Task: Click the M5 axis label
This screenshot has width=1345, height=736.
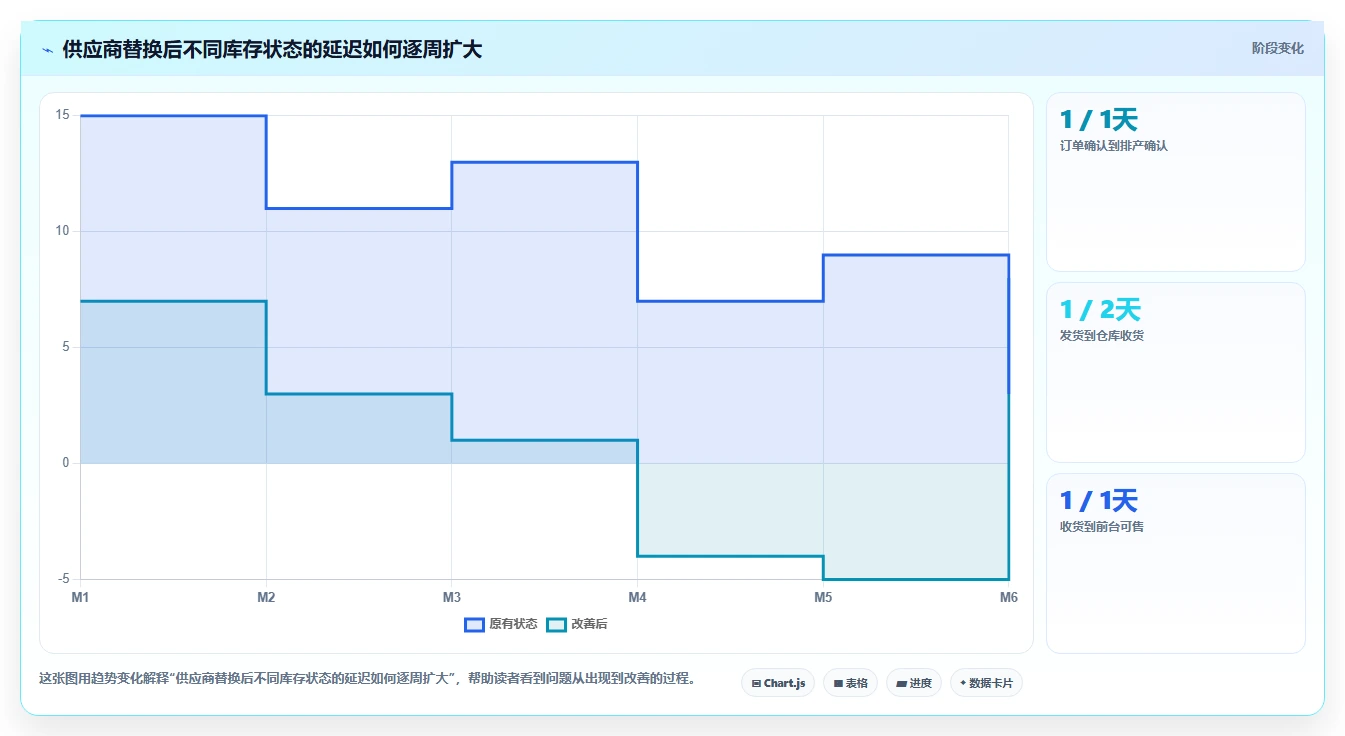Action: [823, 597]
